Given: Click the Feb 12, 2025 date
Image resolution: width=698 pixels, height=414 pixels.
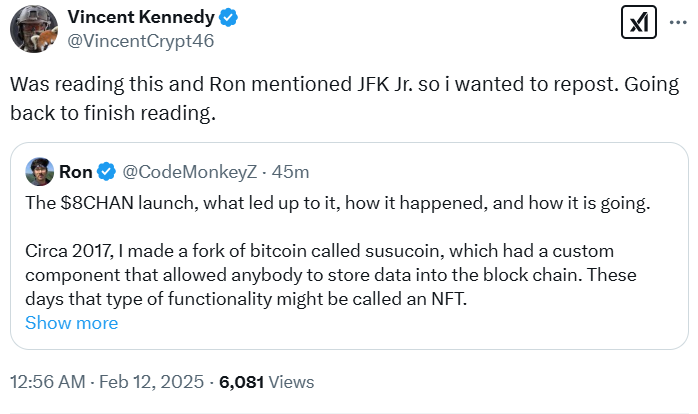Looking at the screenshot, I should point(154,382).
